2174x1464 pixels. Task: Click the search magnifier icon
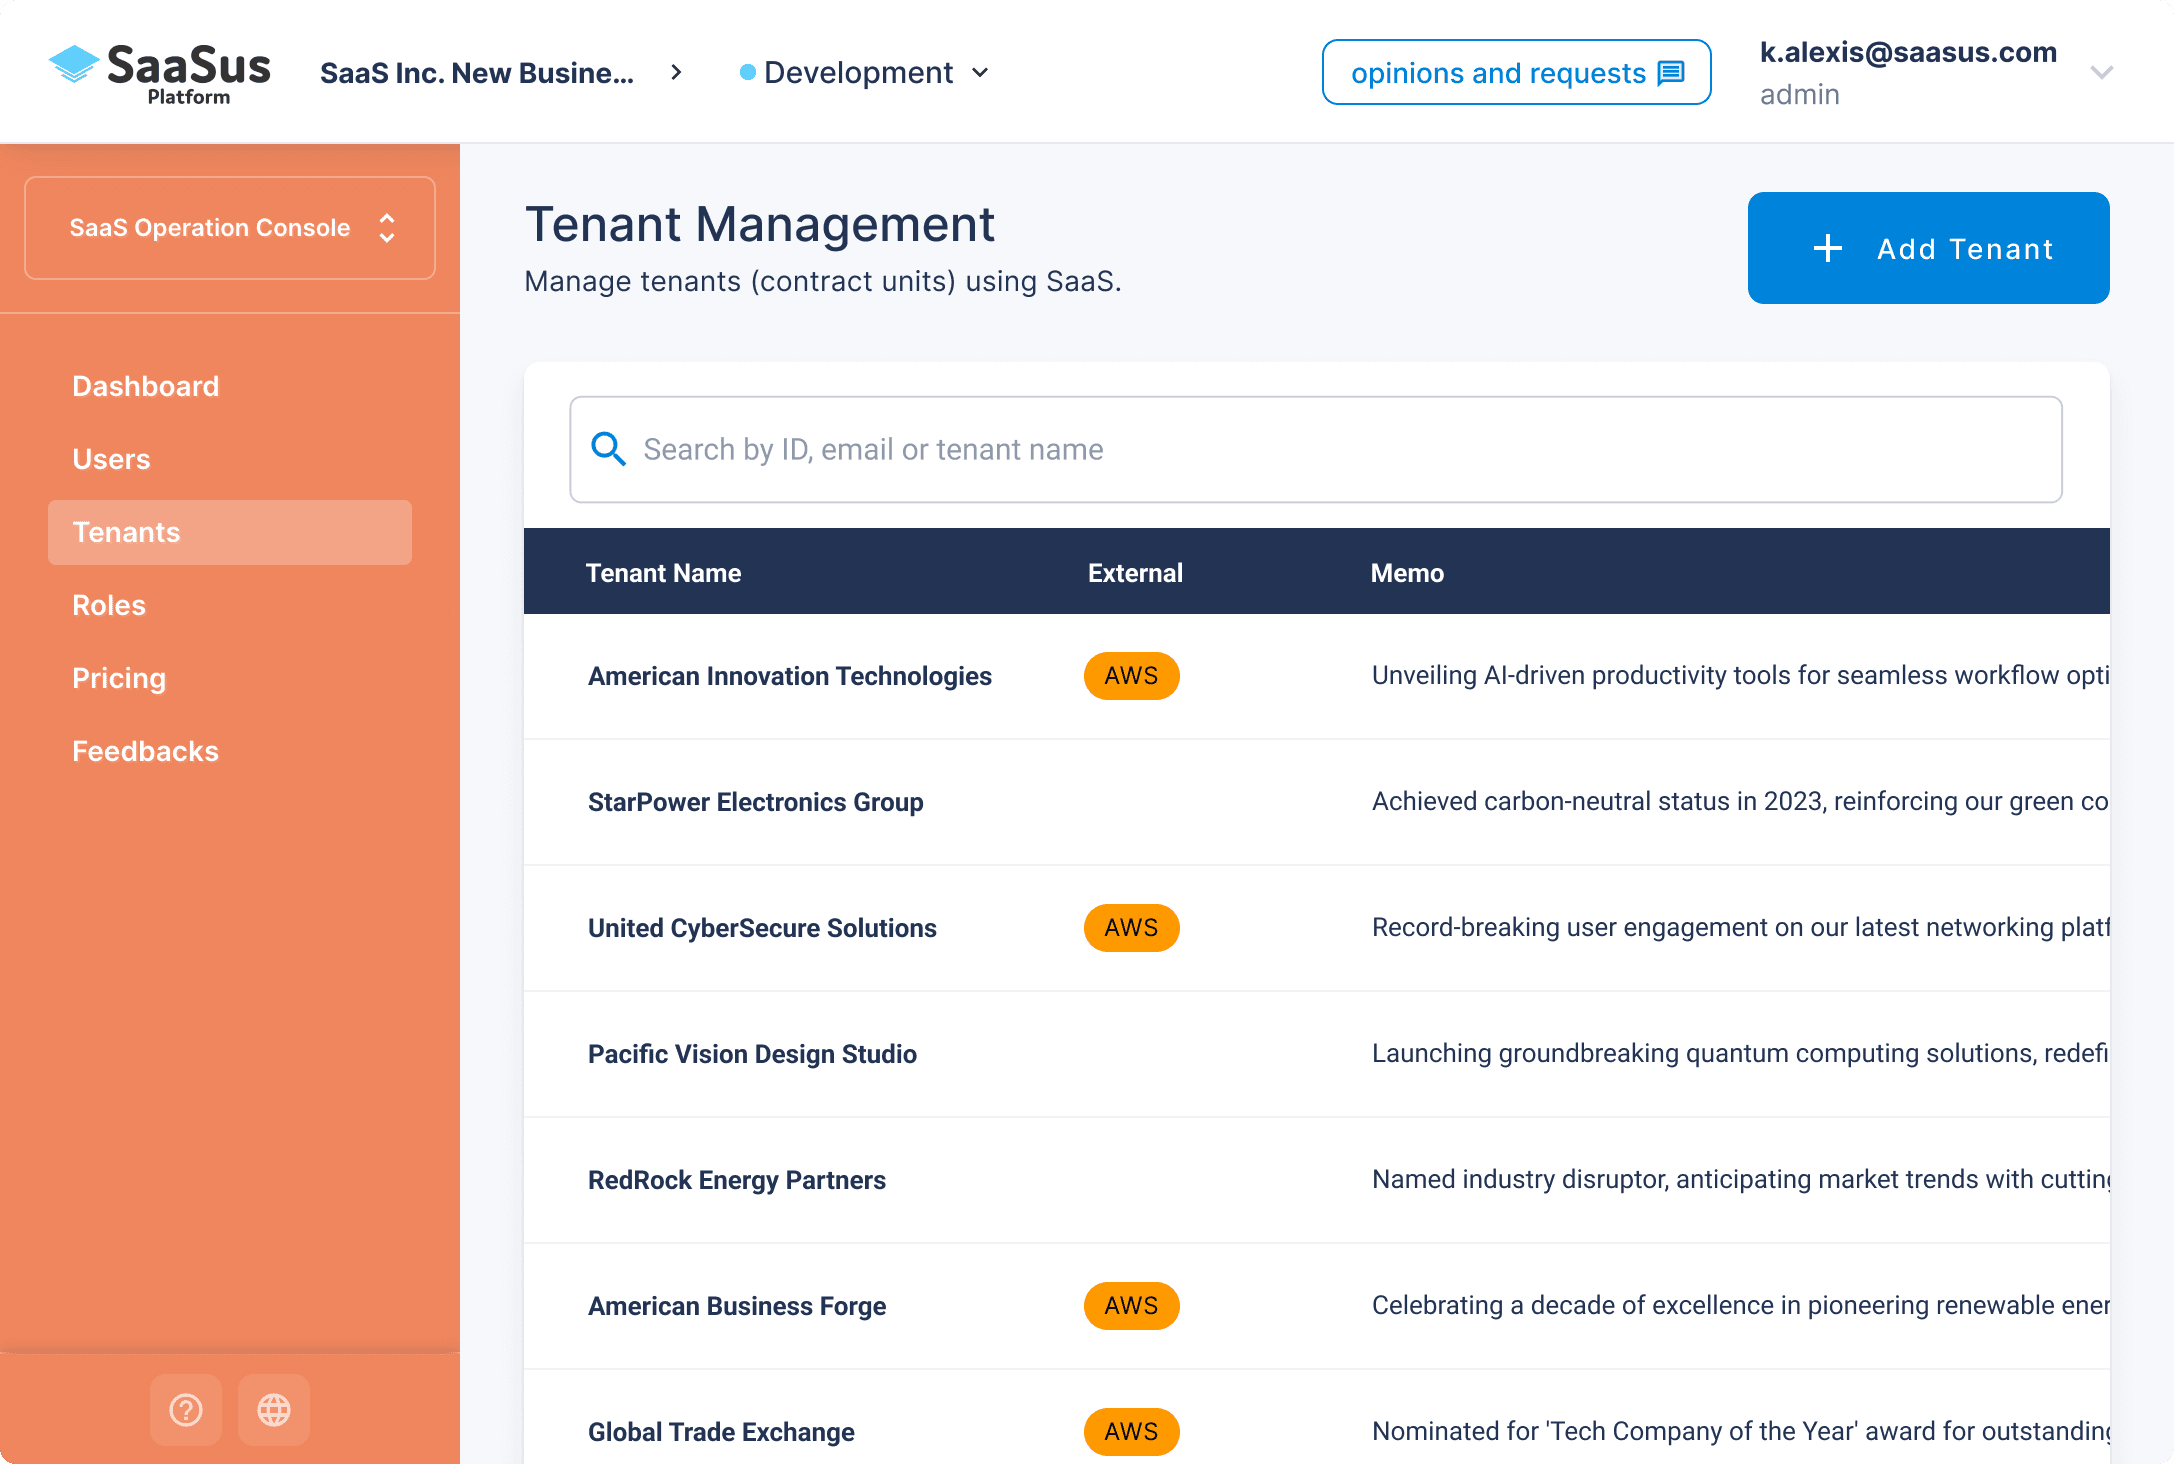pyautogui.click(x=608, y=449)
